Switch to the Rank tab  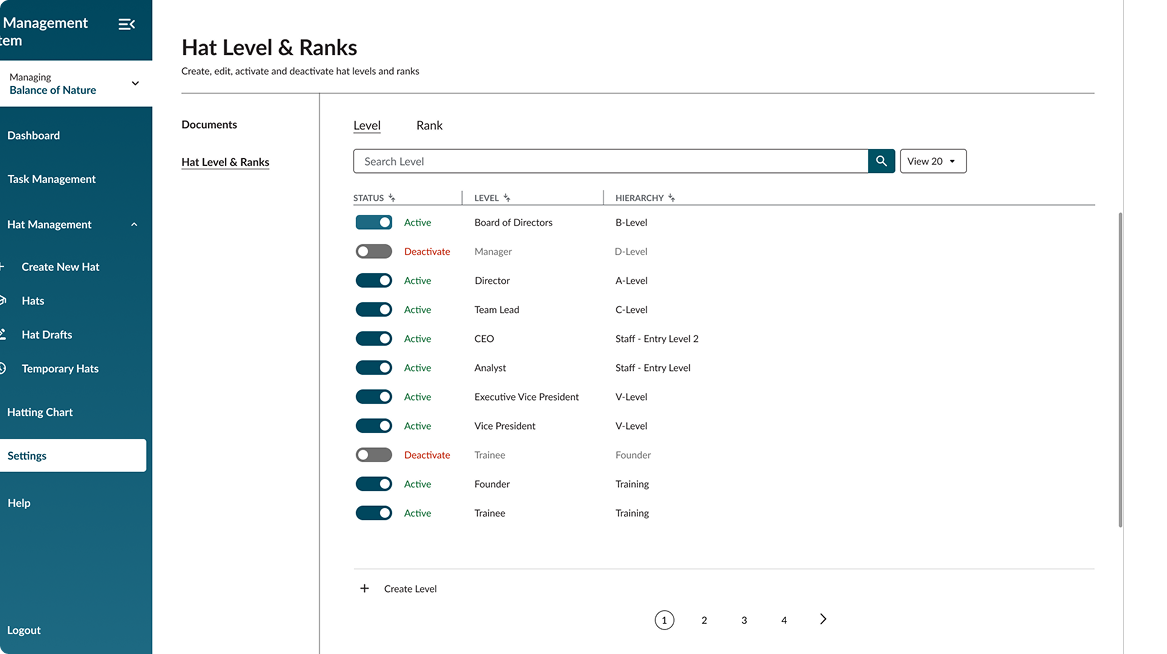tap(429, 125)
